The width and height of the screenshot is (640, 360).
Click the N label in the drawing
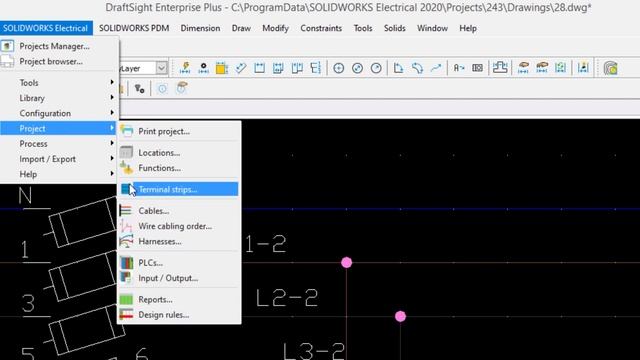coord(25,196)
